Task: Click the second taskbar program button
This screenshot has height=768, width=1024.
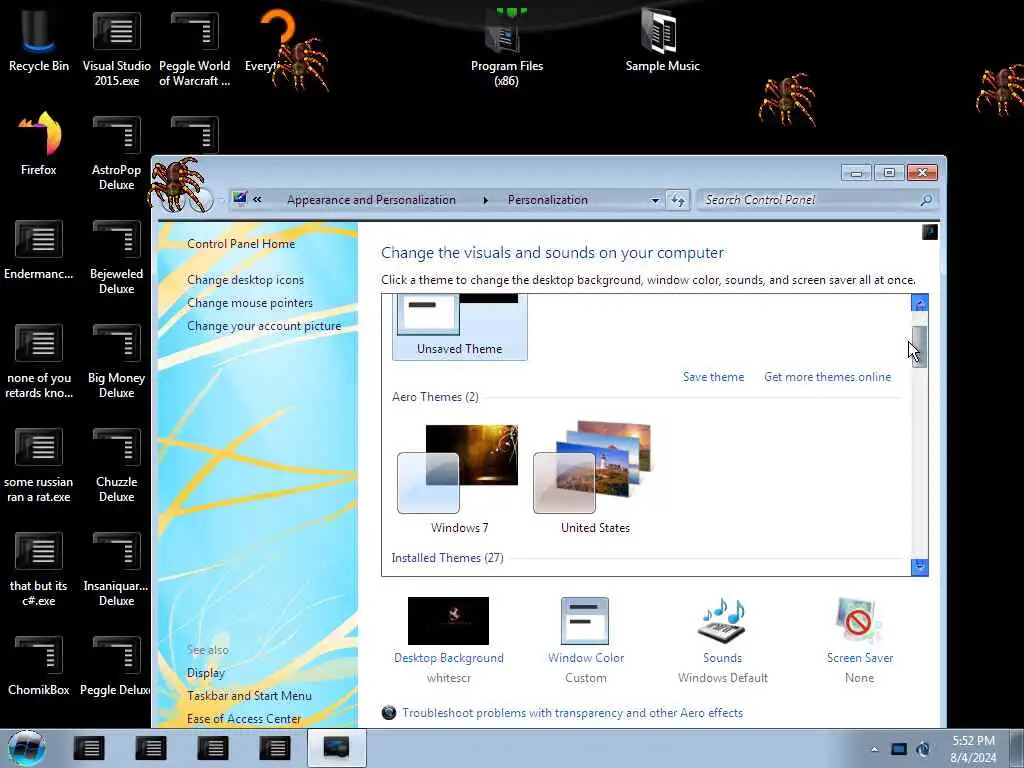Action: (151, 748)
